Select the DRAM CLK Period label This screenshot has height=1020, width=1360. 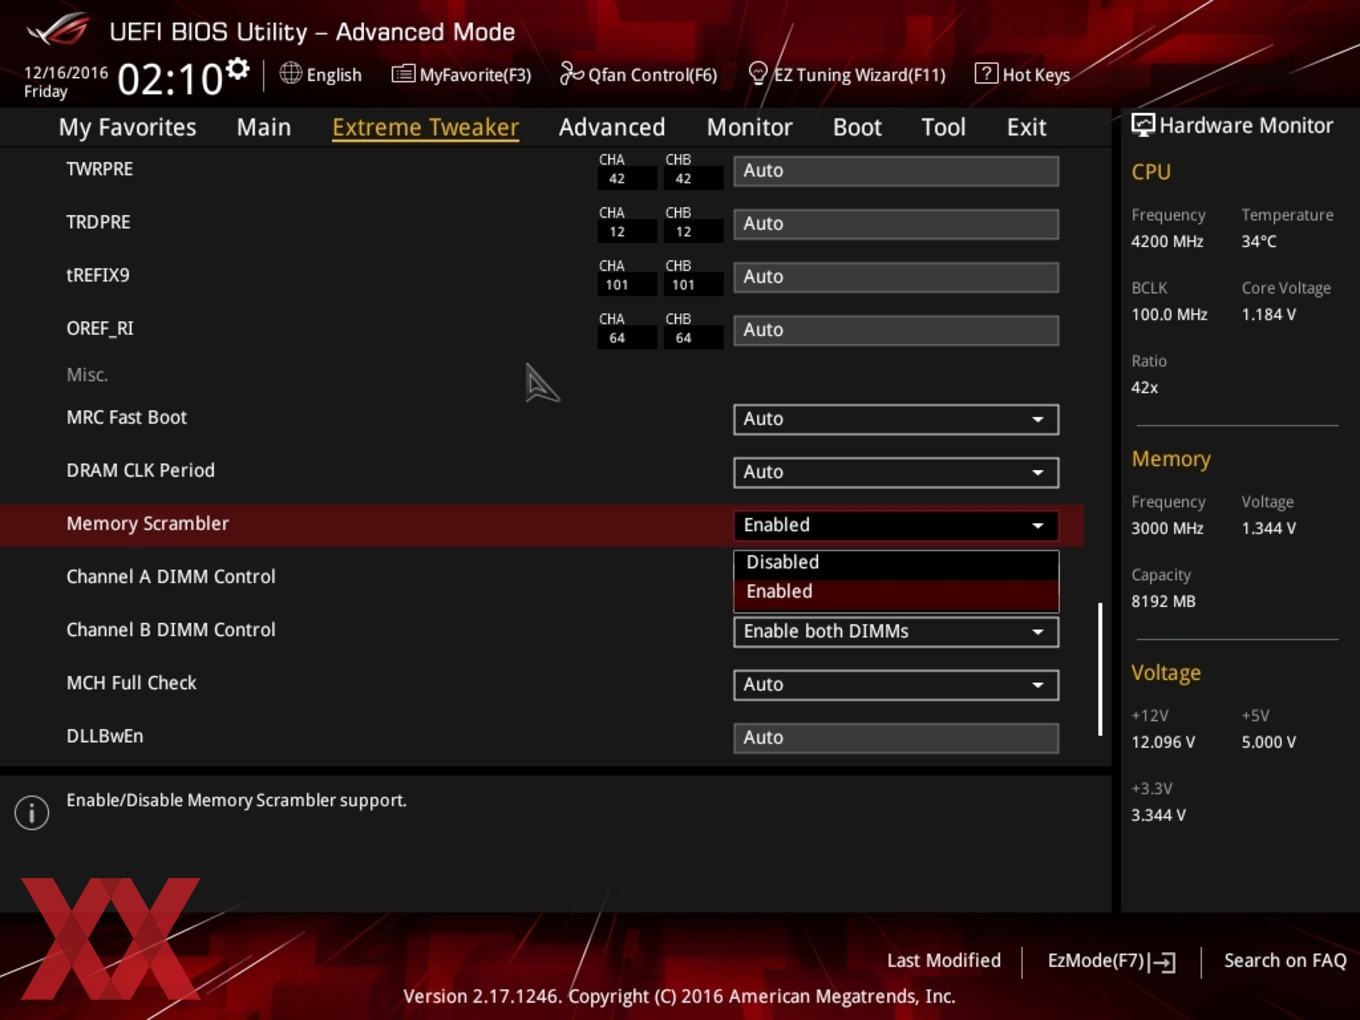click(140, 471)
